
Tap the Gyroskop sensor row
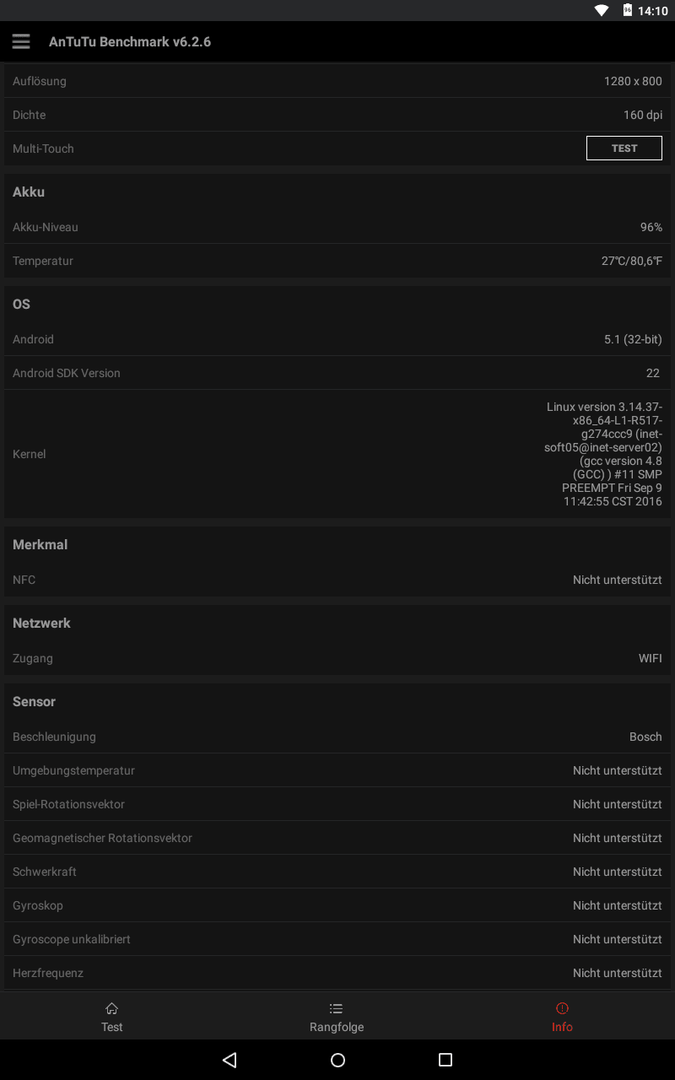[x=338, y=905]
